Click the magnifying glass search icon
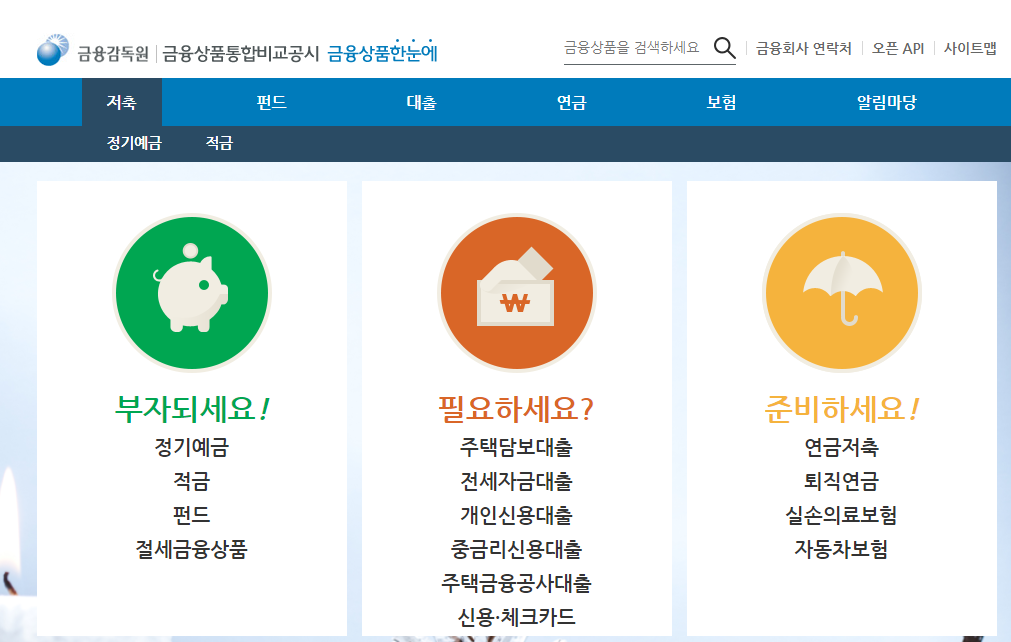Viewport: 1011px width, 642px height. (724, 48)
